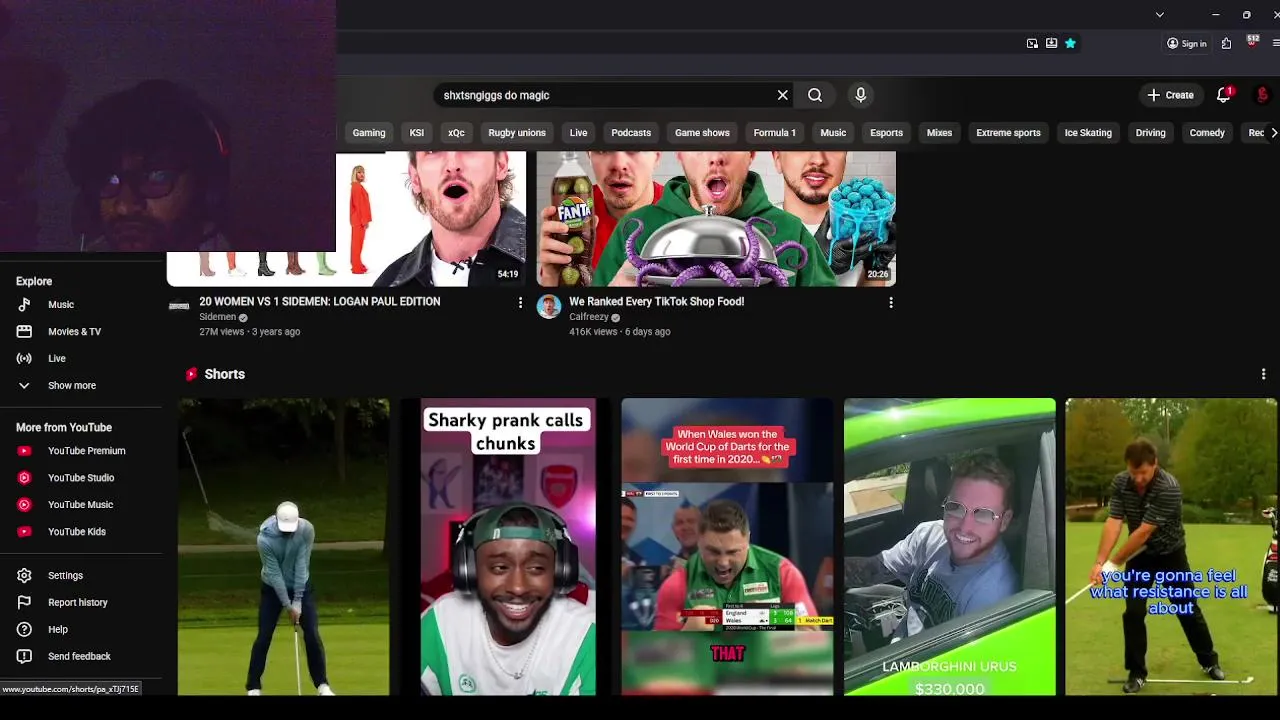Open the Shorts section more options menu

(x=1263, y=374)
